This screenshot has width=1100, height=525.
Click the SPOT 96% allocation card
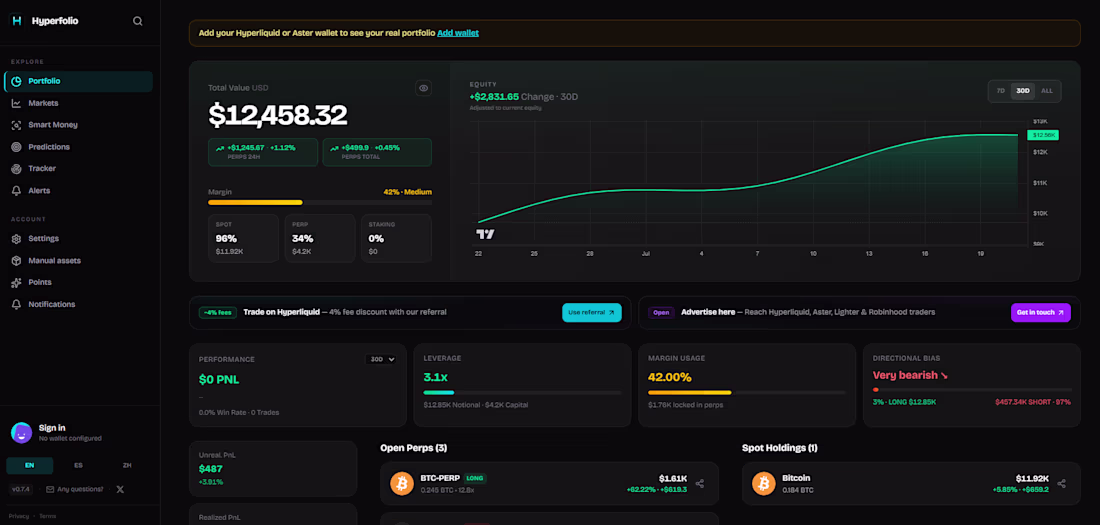tap(243, 239)
